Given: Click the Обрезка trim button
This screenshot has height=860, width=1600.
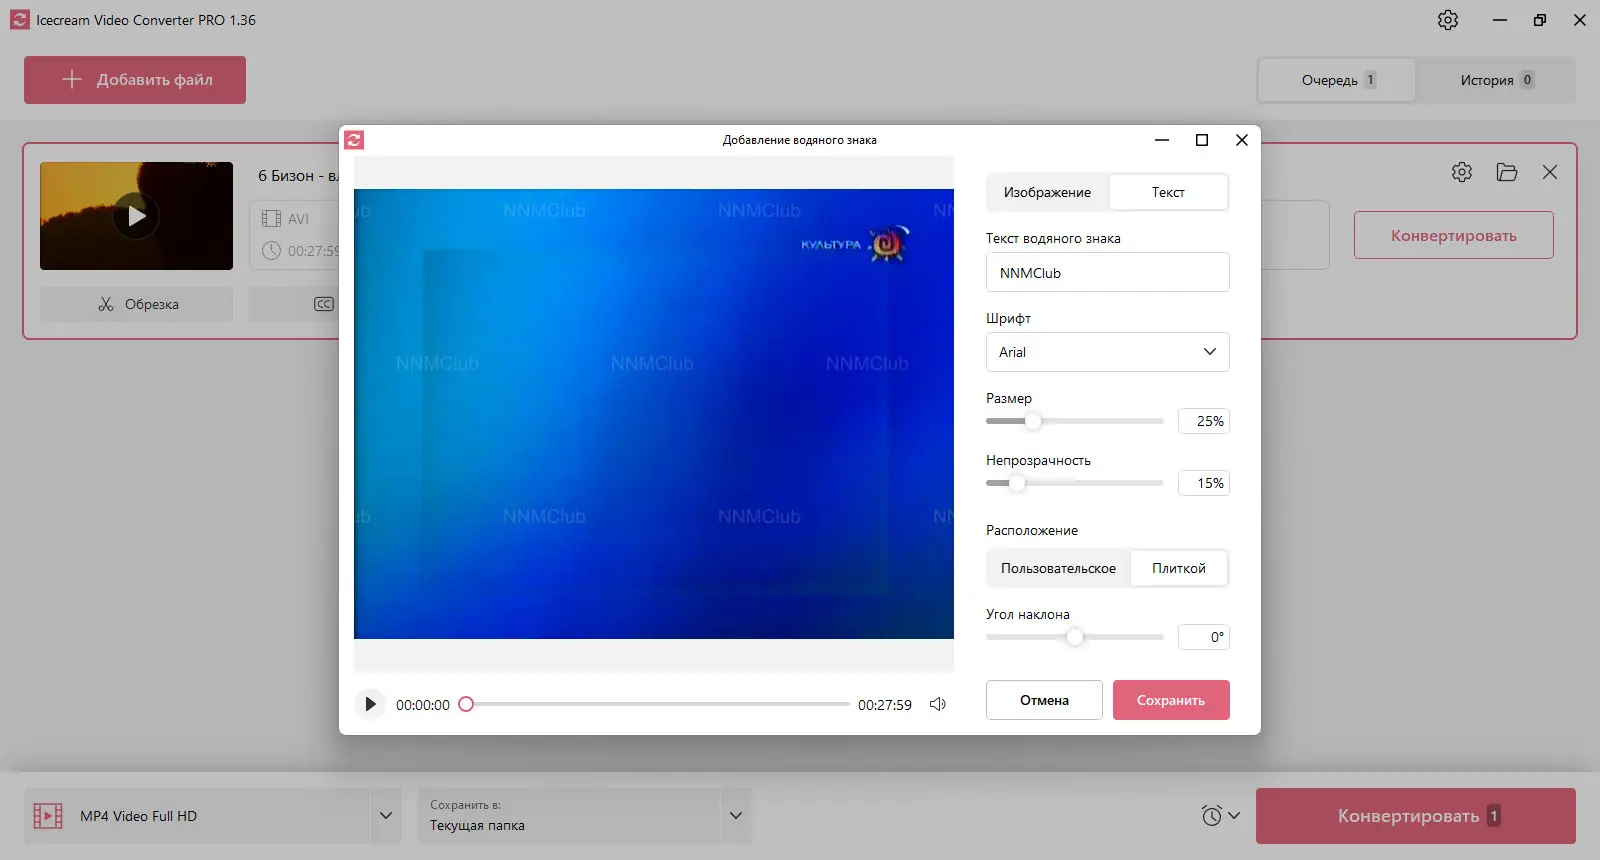Looking at the screenshot, I should pos(136,304).
